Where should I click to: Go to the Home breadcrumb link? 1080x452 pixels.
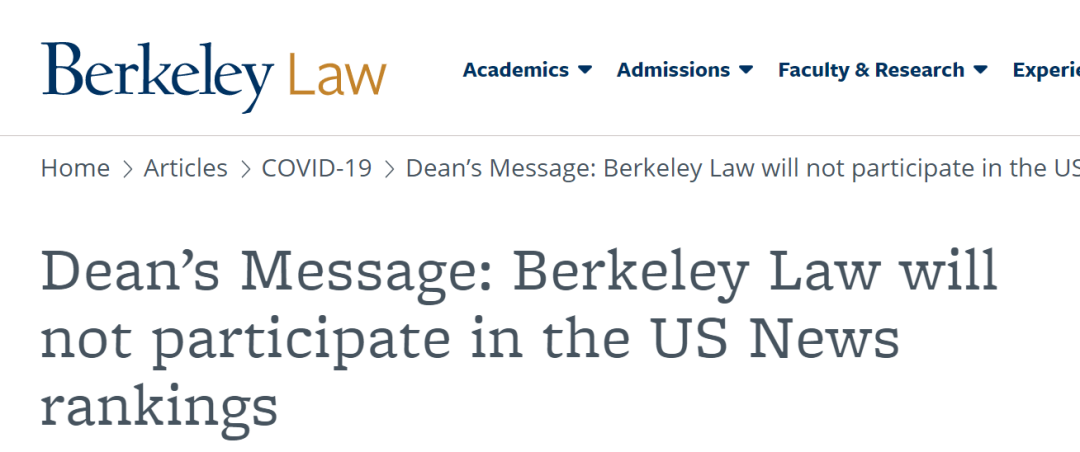click(x=75, y=168)
